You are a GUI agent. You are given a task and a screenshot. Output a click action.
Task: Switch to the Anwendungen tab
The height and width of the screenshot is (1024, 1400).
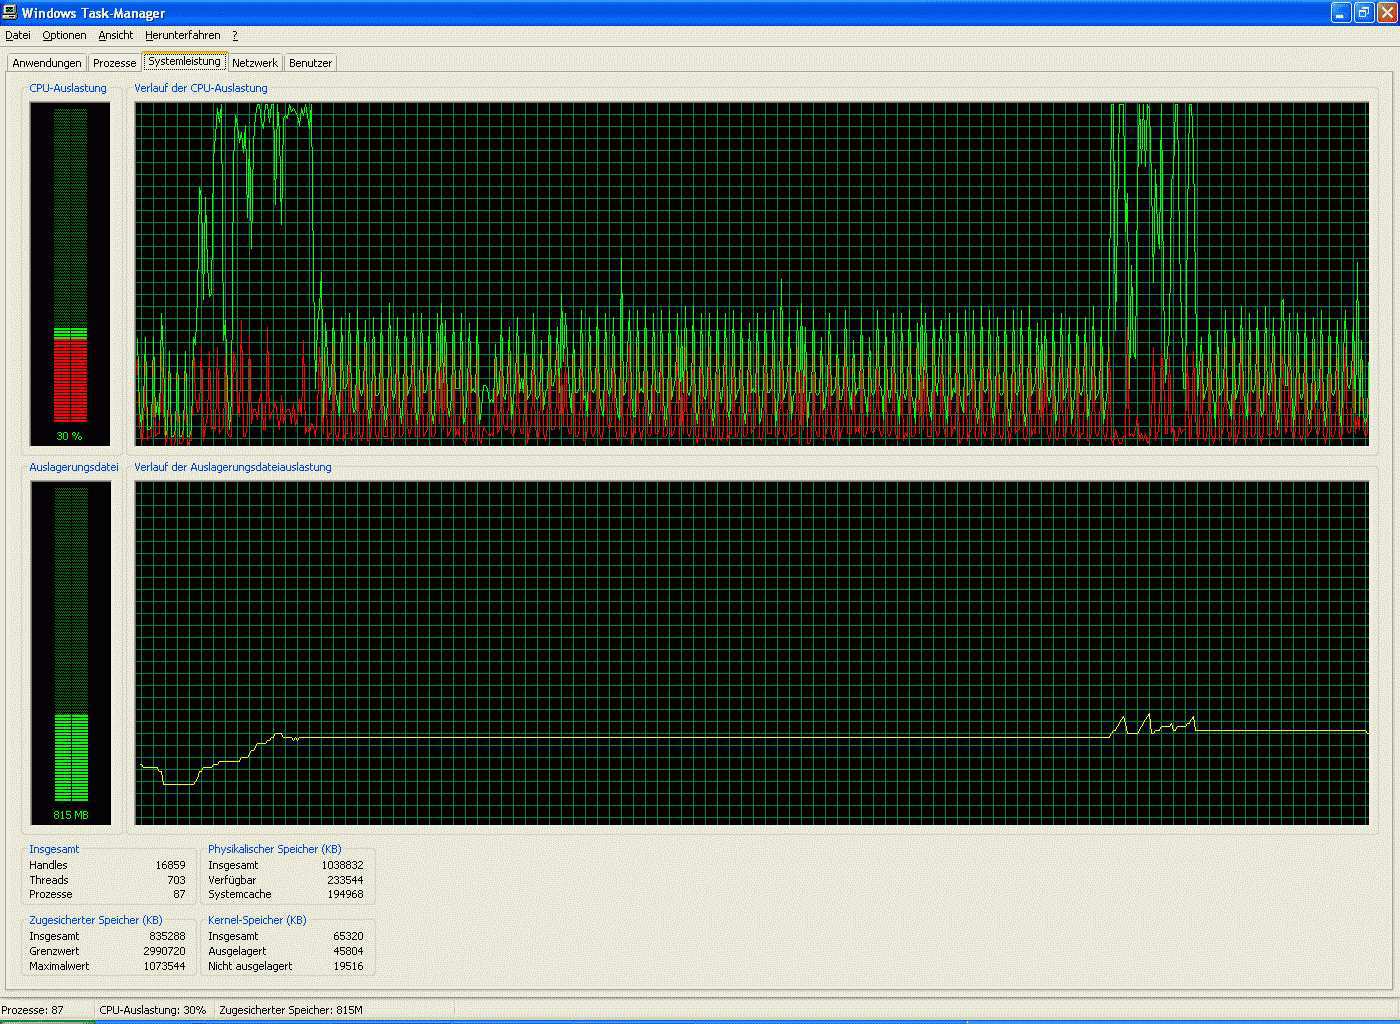tap(47, 63)
